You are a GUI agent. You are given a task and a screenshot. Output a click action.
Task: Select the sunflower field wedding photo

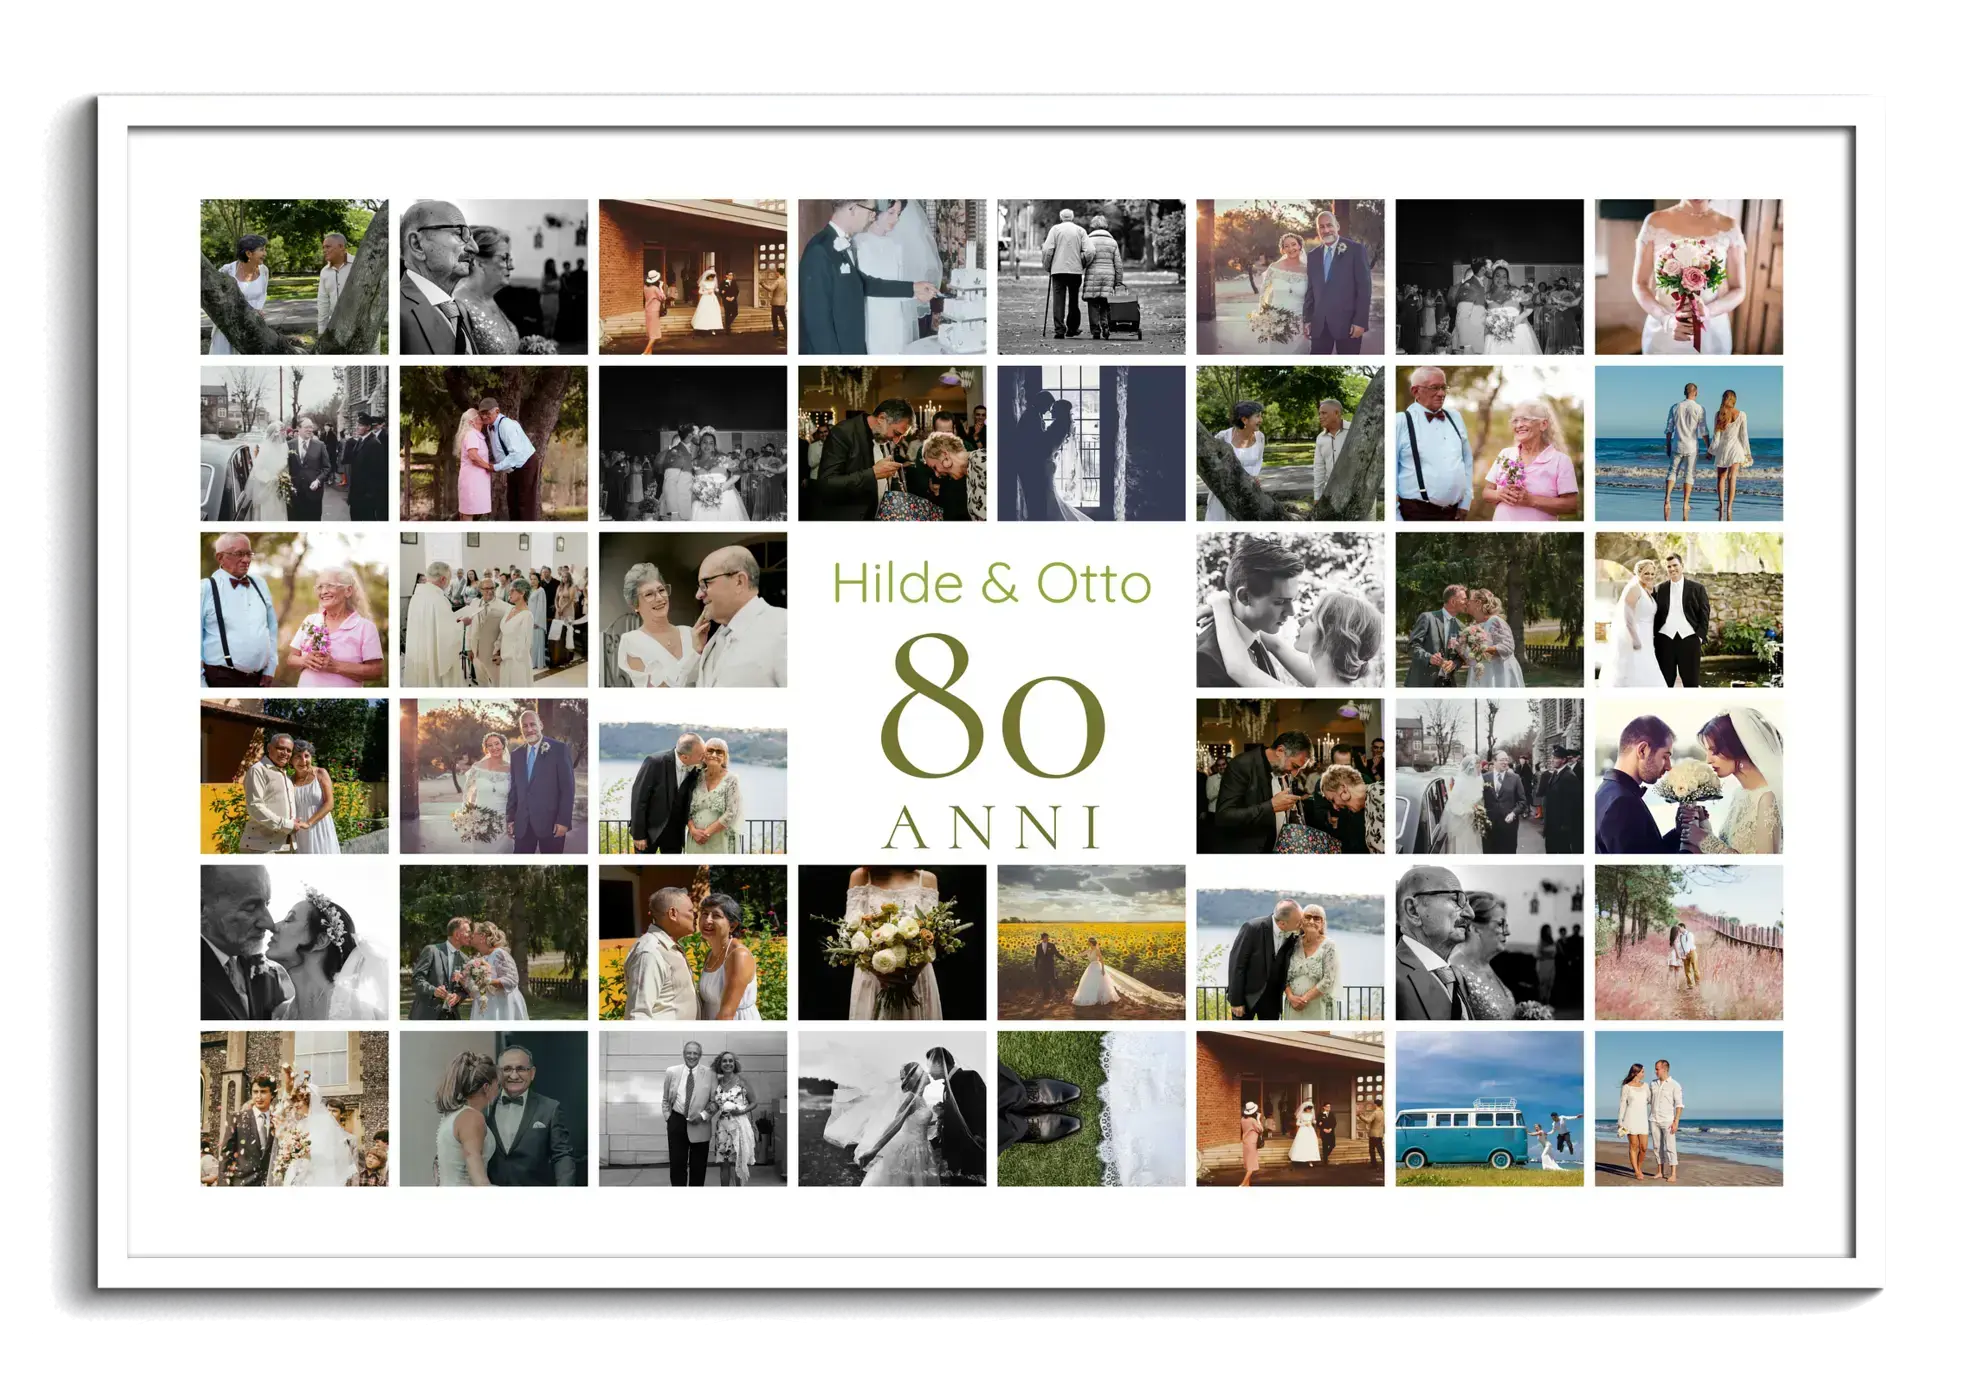[x=1091, y=942]
